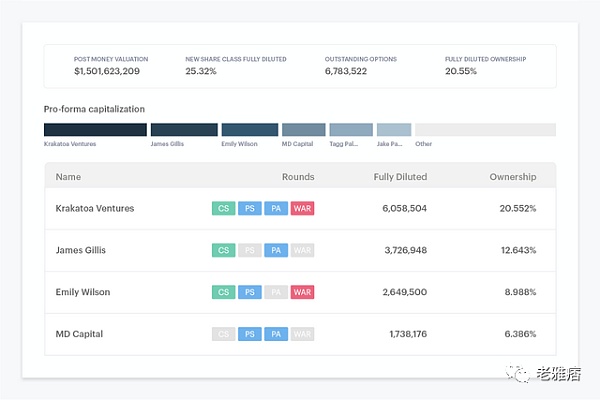
Task: Select the blue PS badge for MD Capital
Action: (250, 334)
